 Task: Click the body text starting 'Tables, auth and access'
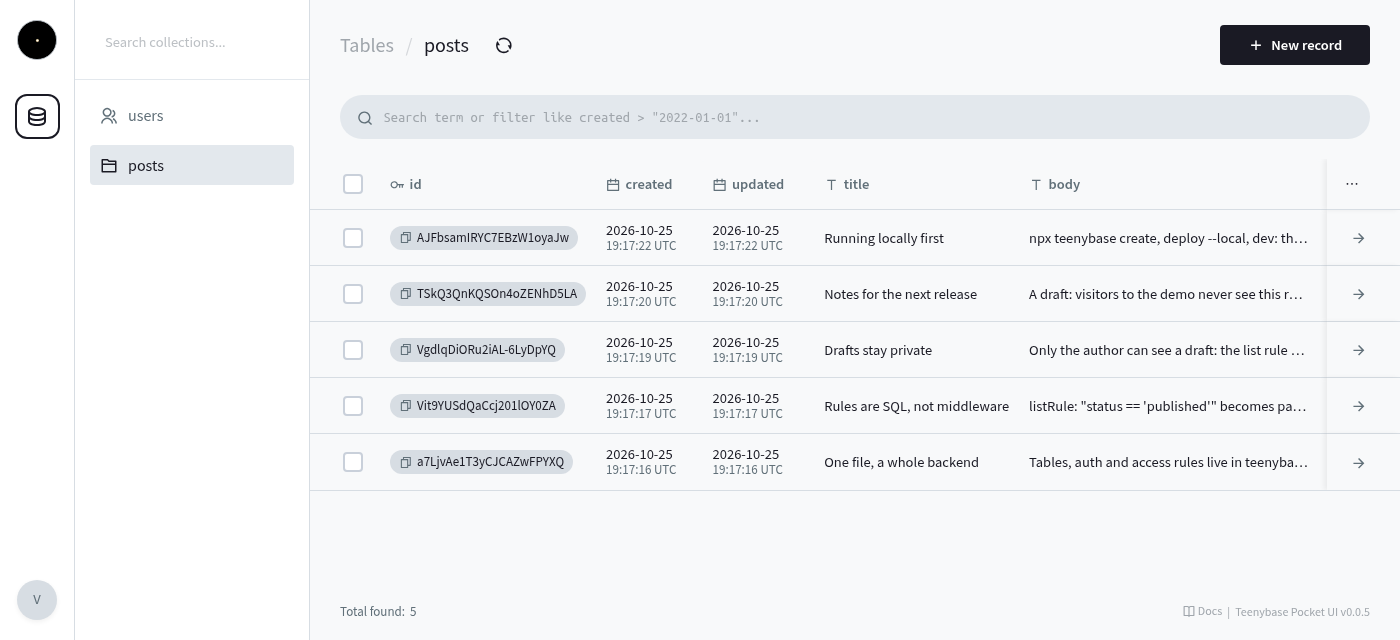(1168, 462)
